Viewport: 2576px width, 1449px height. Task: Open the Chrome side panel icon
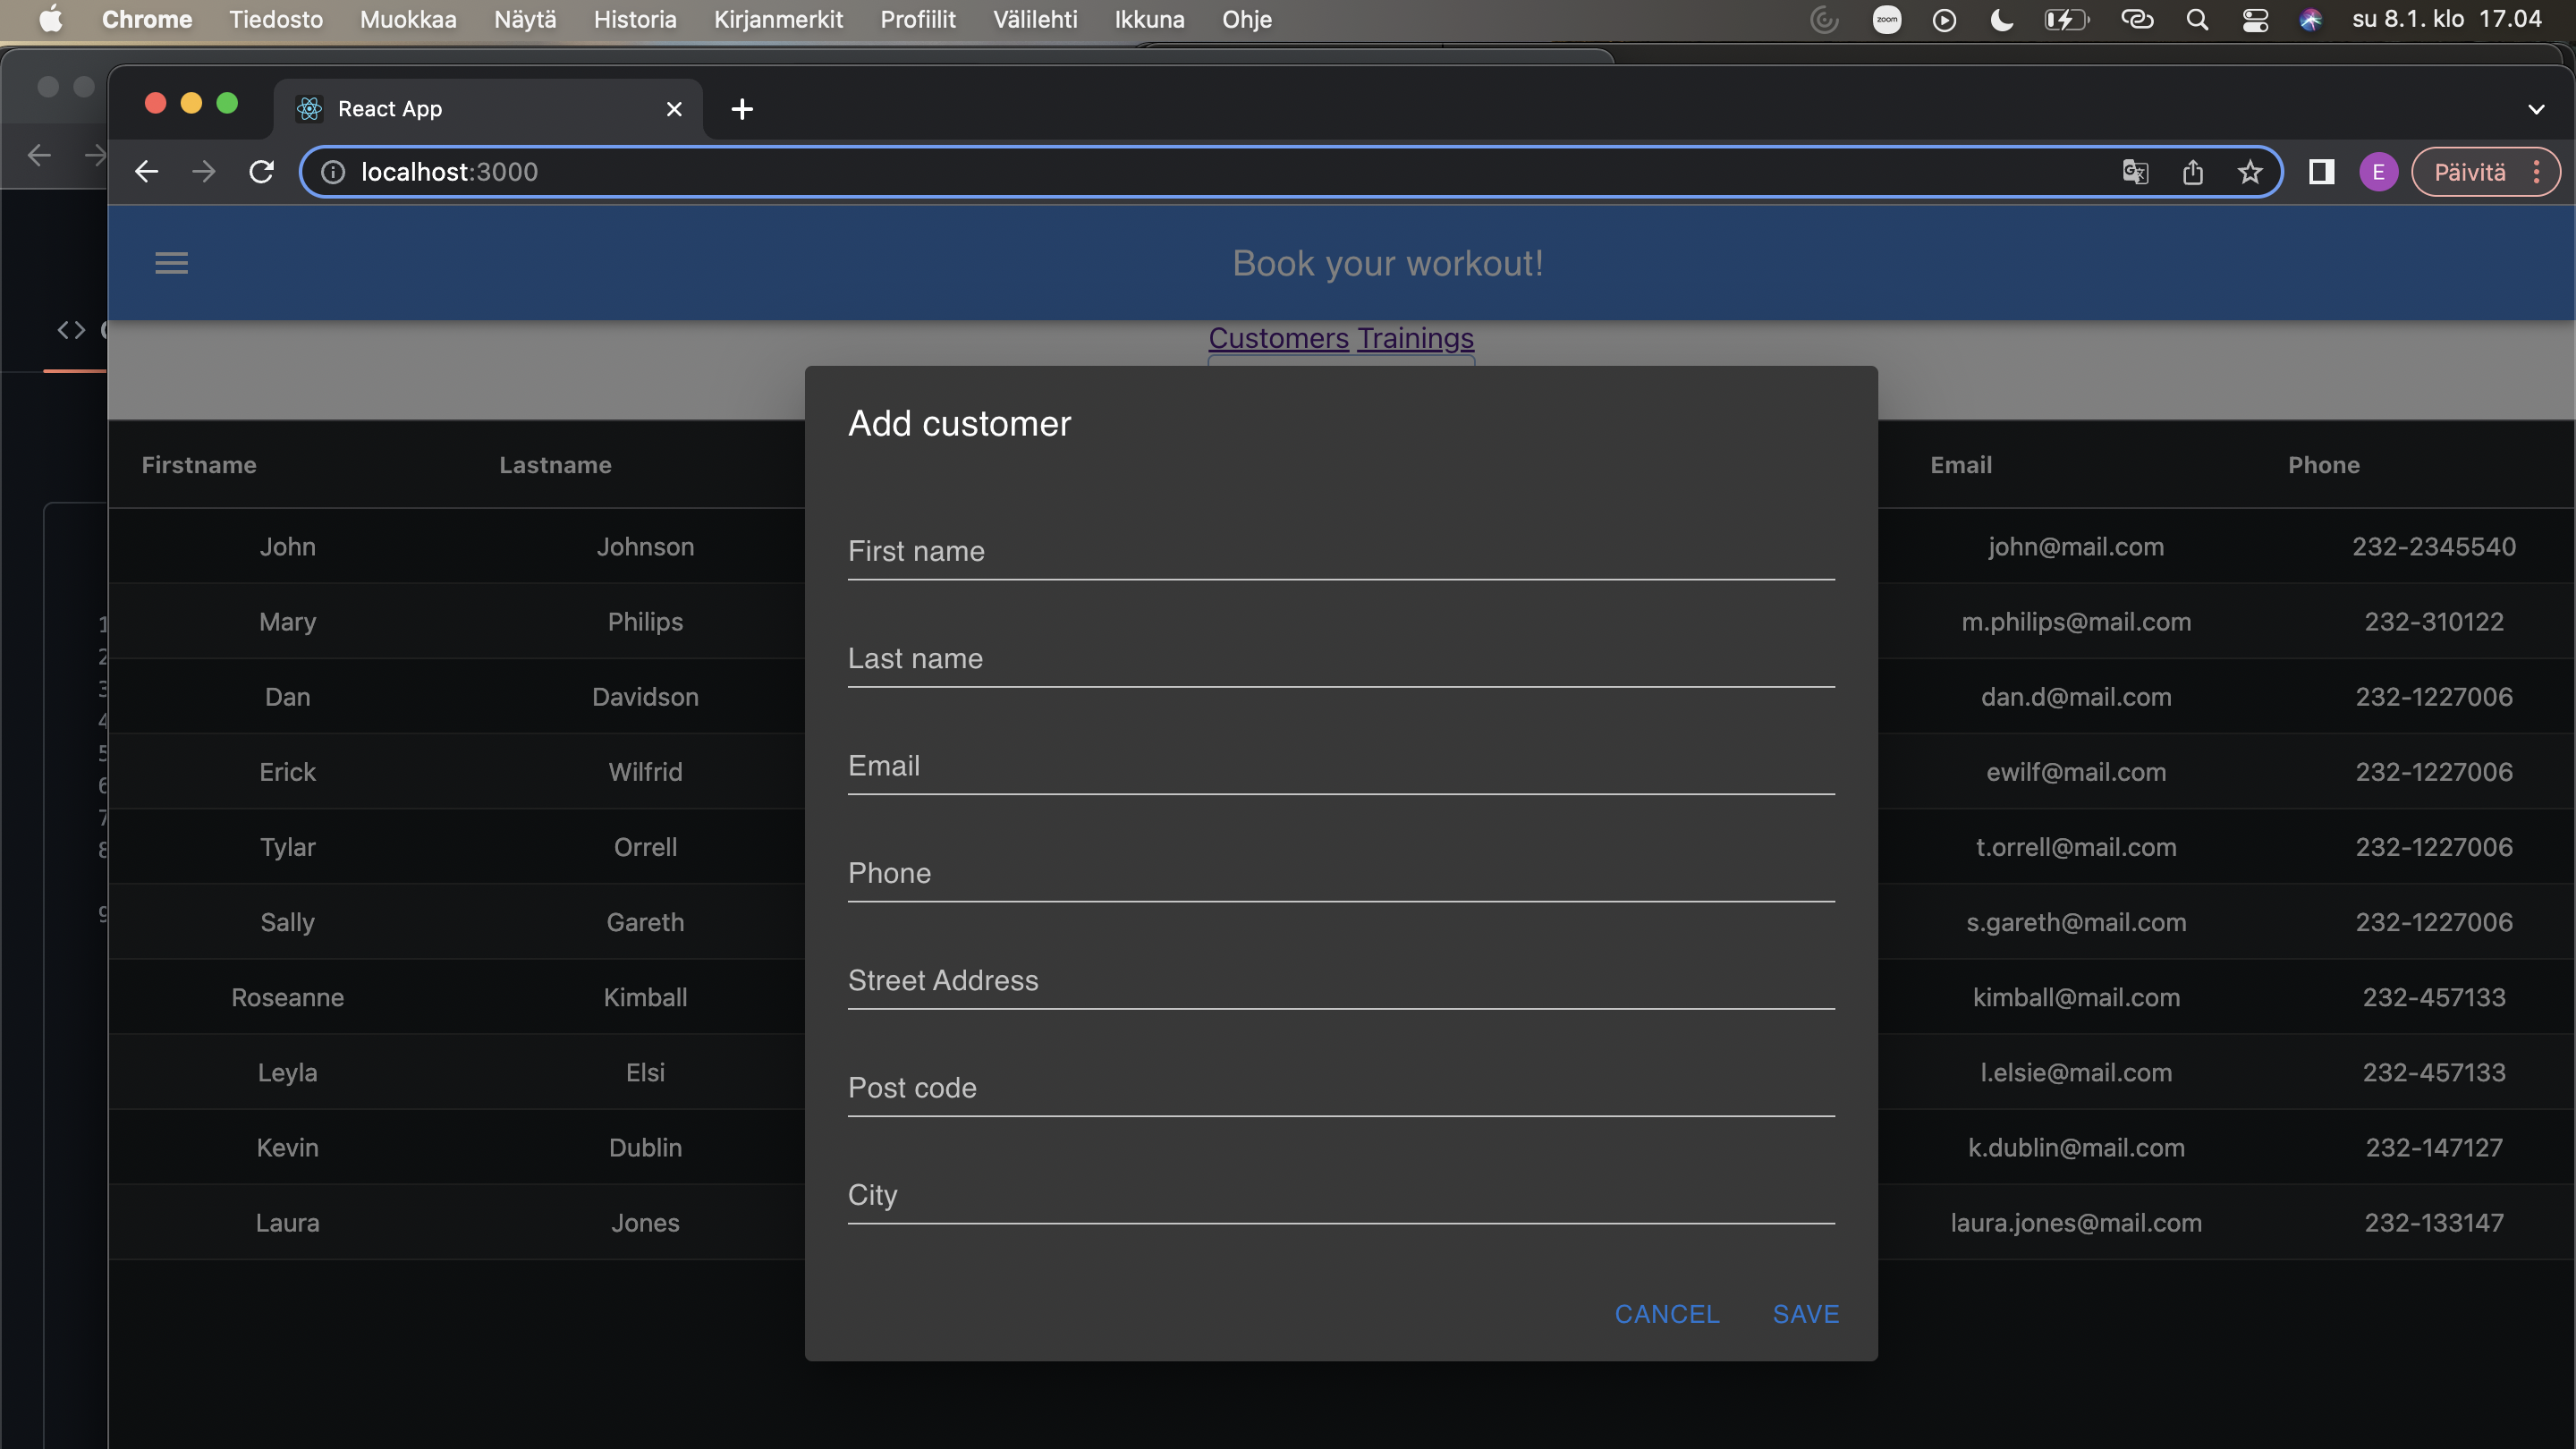pyautogui.click(x=2321, y=172)
